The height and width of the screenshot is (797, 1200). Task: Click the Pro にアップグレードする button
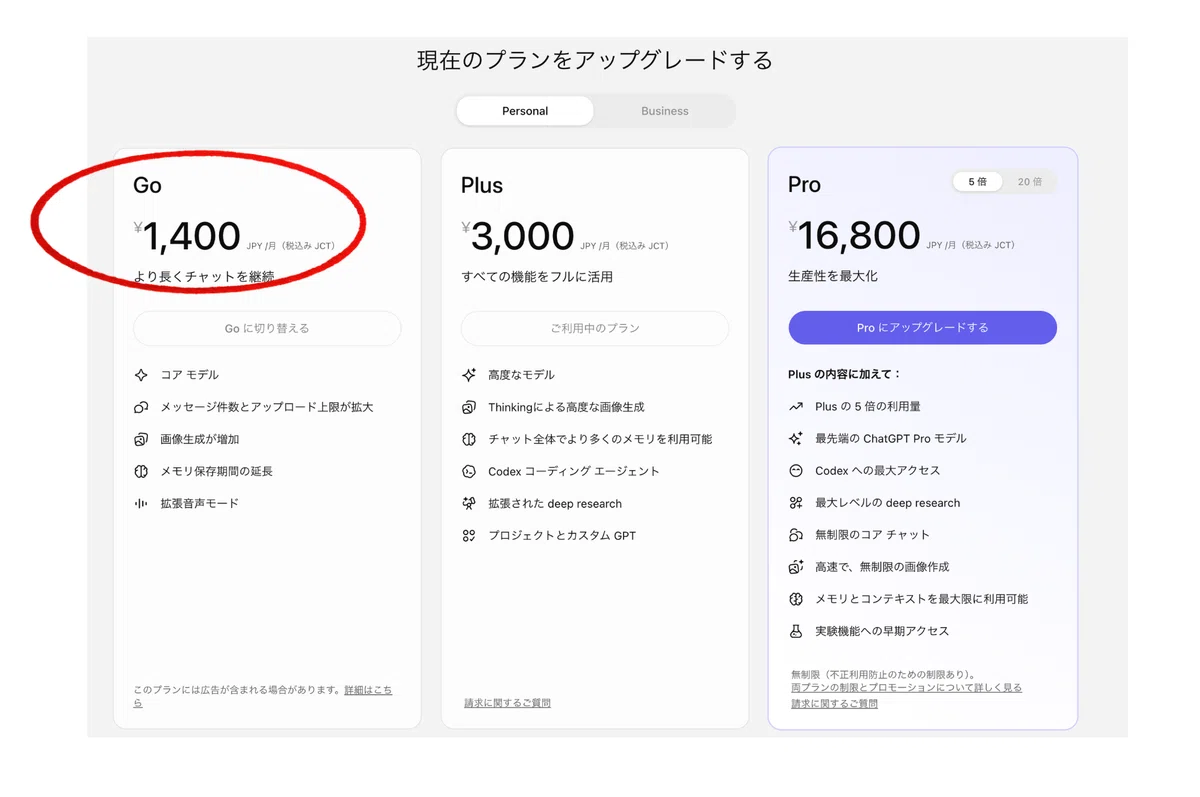pyautogui.click(x=922, y=328)
